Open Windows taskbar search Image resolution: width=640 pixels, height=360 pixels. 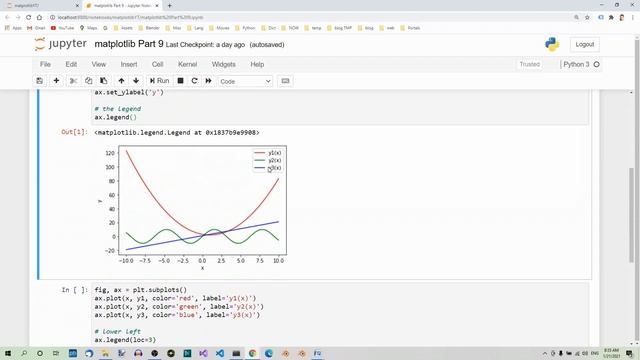click(24, 353)
